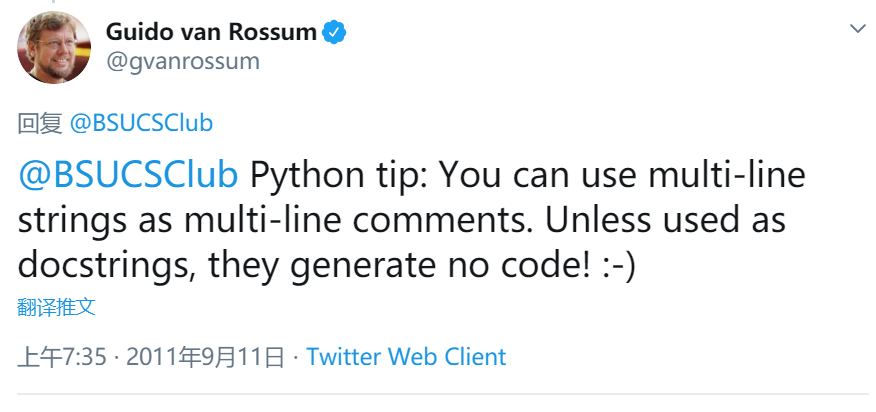
Task: Click the 2011年9月11日 date
Action: [x=205, y=357]
